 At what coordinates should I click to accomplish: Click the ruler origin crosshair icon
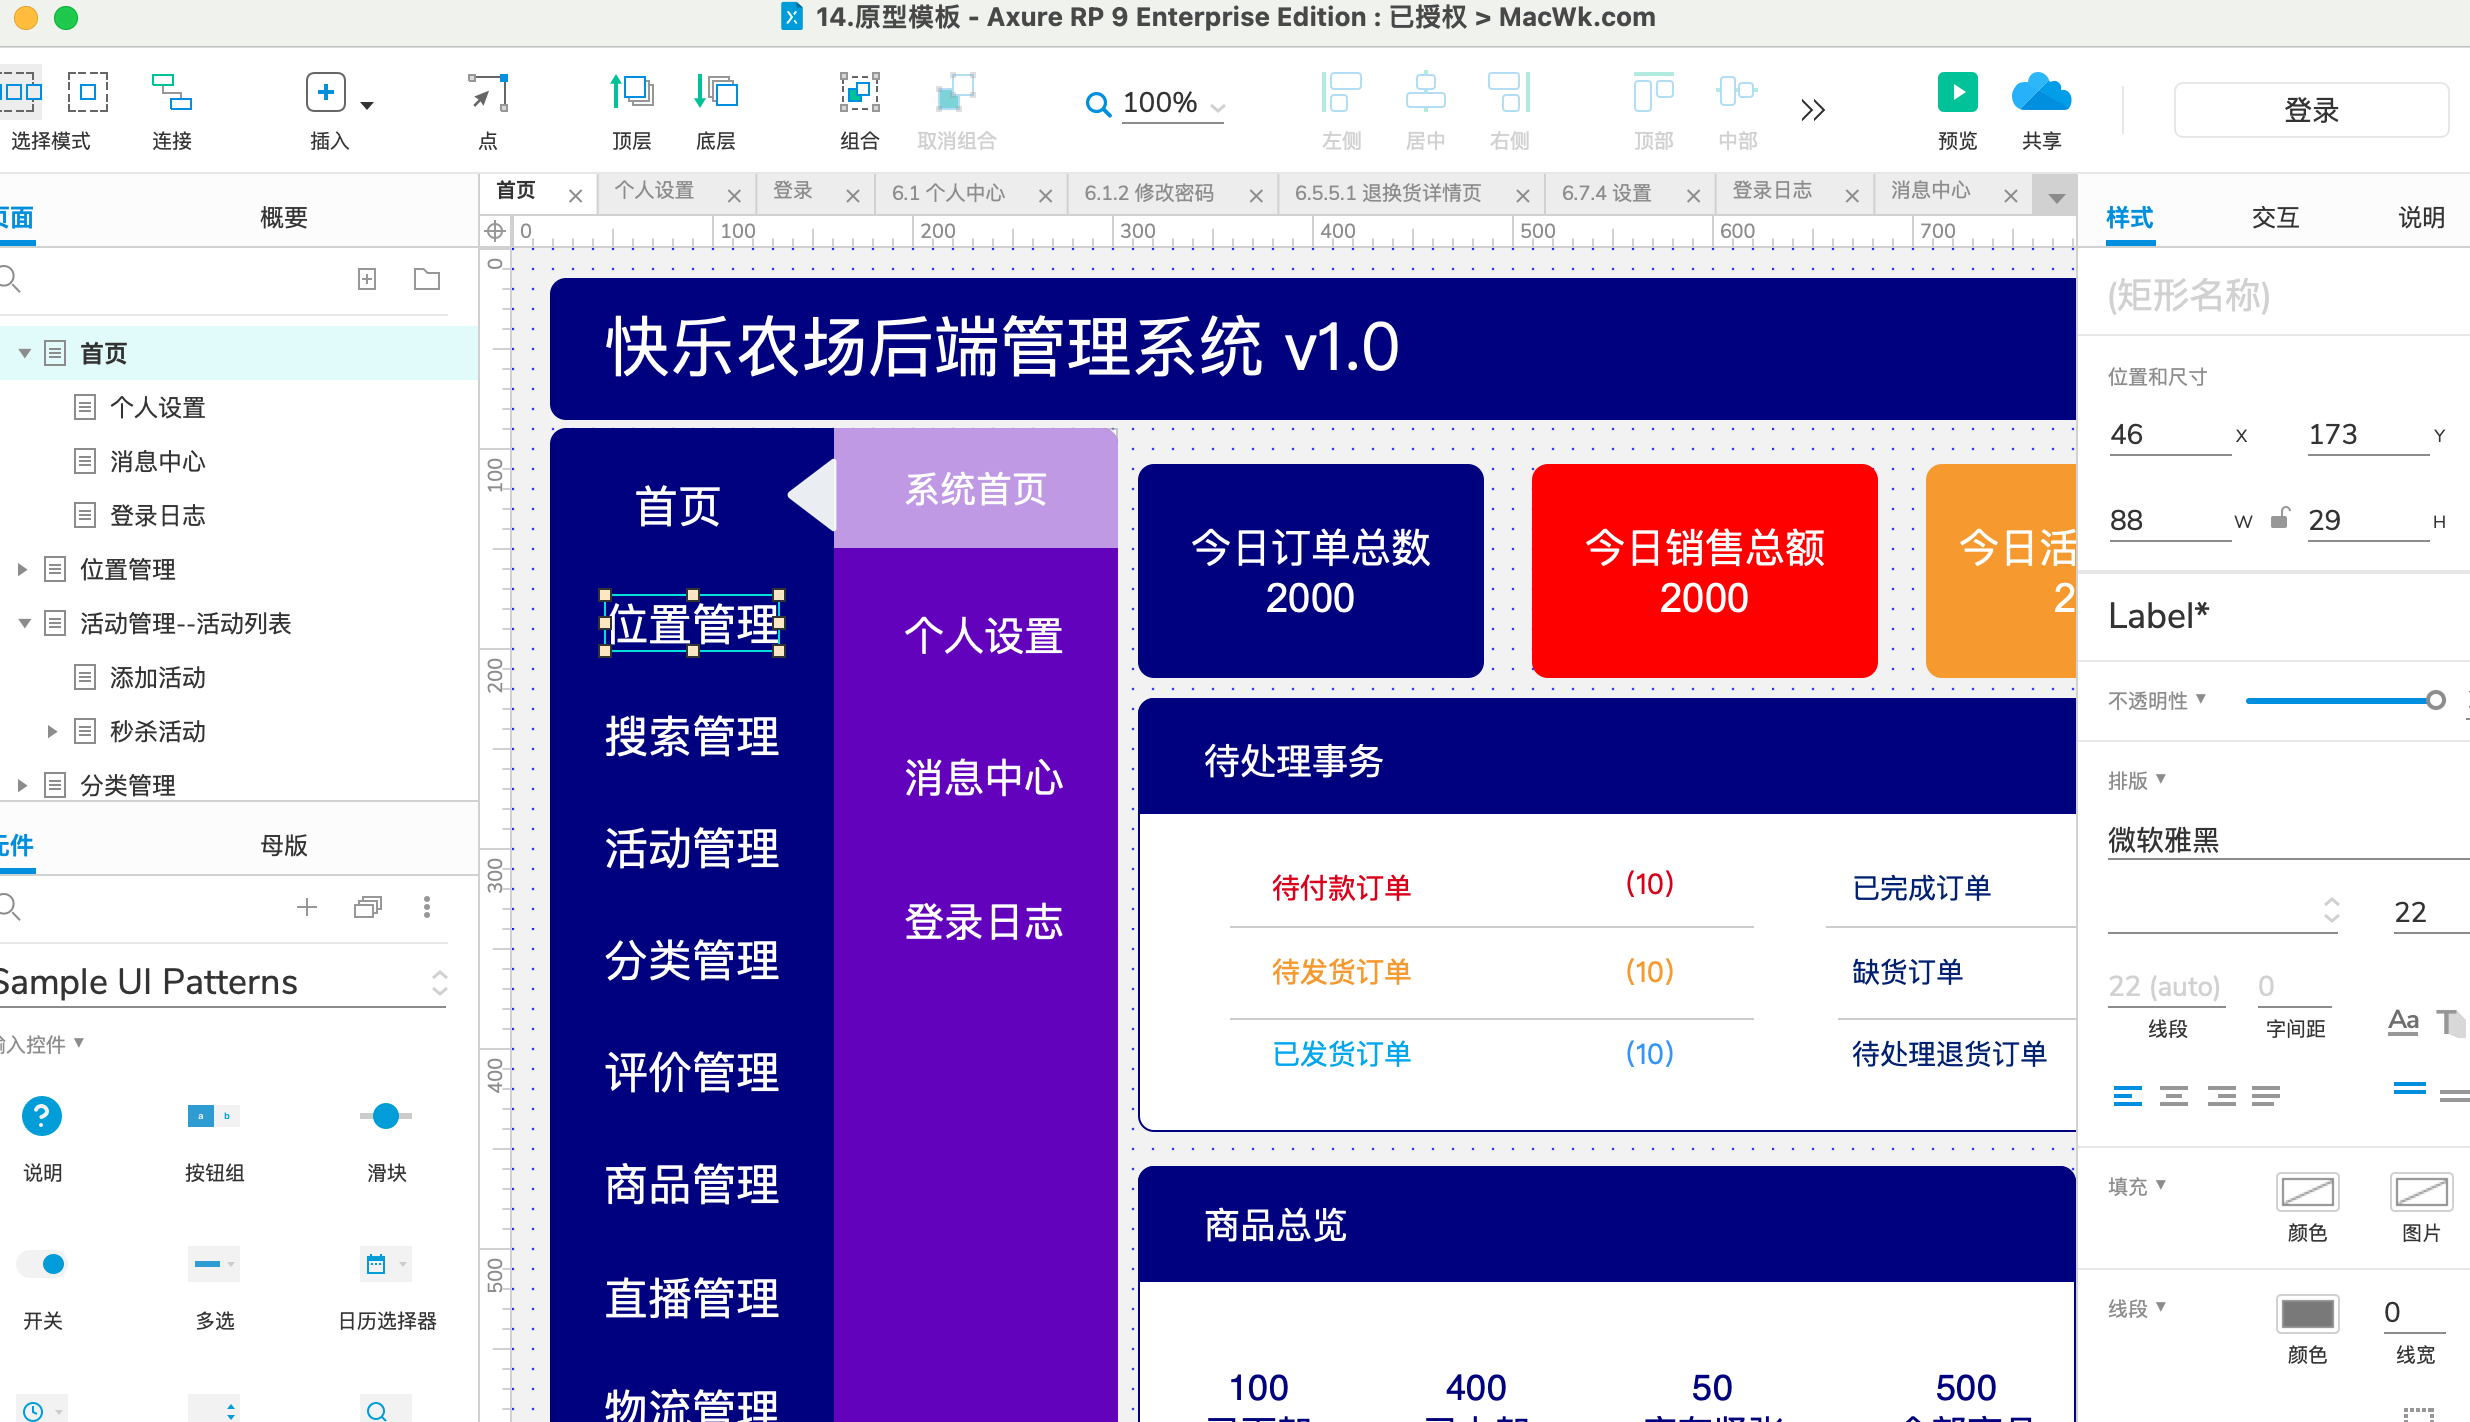pos(495,231)
